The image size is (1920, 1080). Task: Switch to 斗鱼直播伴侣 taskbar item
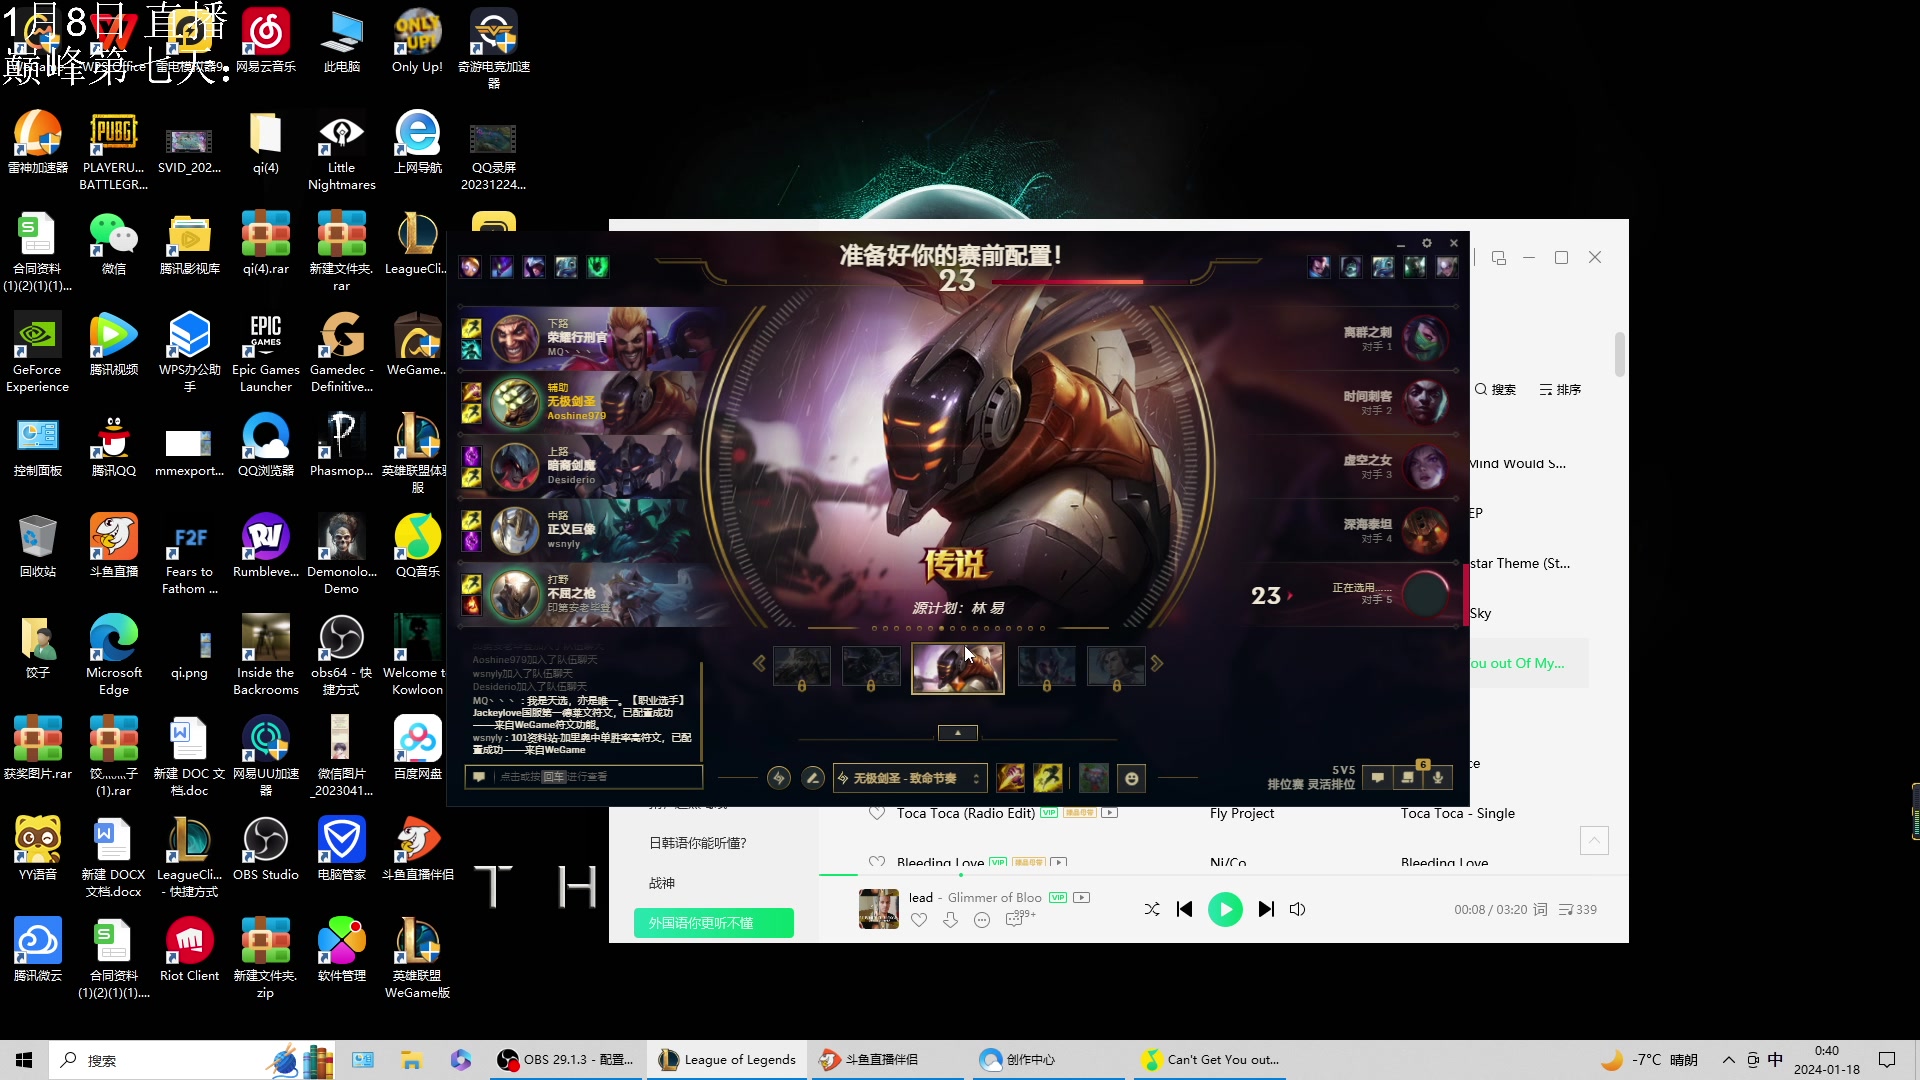[x=887, y=1059]
